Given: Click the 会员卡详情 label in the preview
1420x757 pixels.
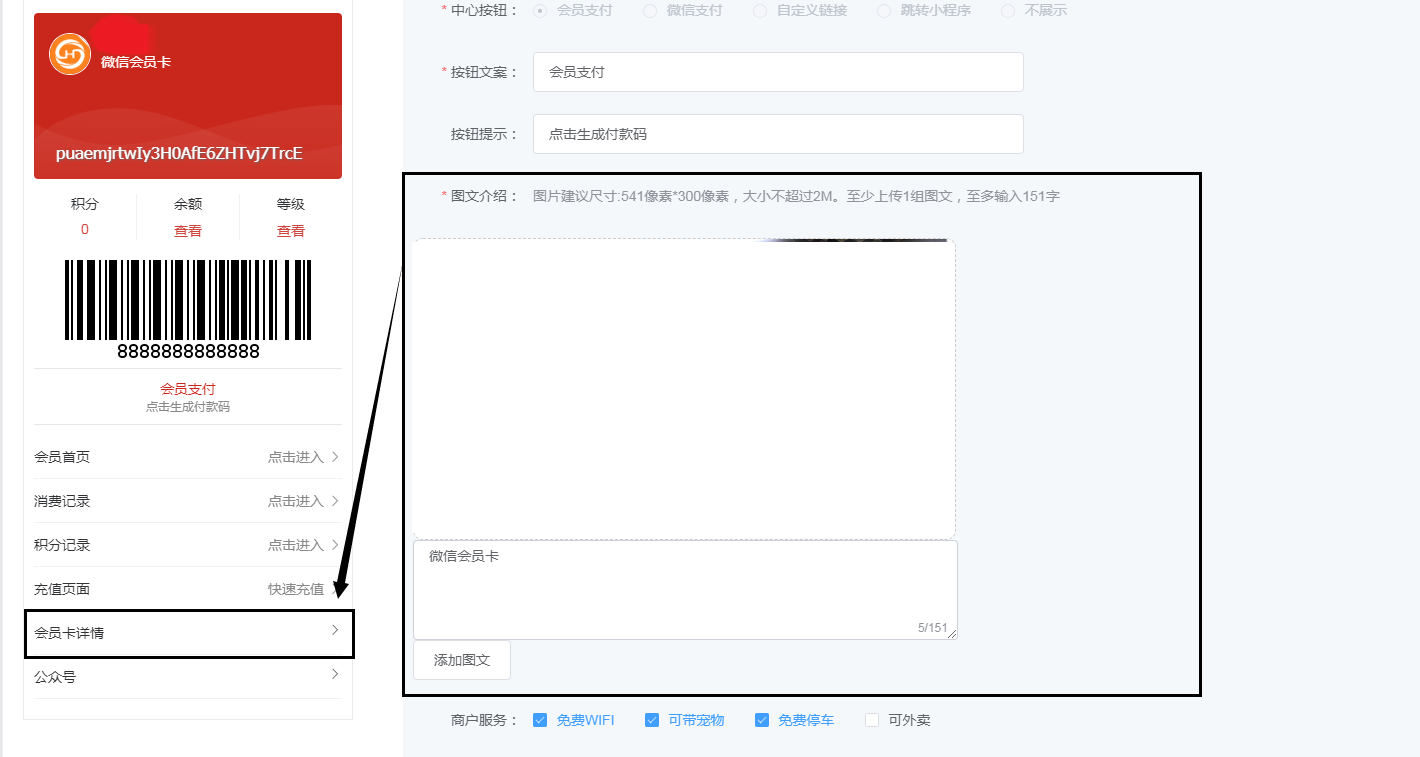Looking at the screenshot, I should 69,633.
